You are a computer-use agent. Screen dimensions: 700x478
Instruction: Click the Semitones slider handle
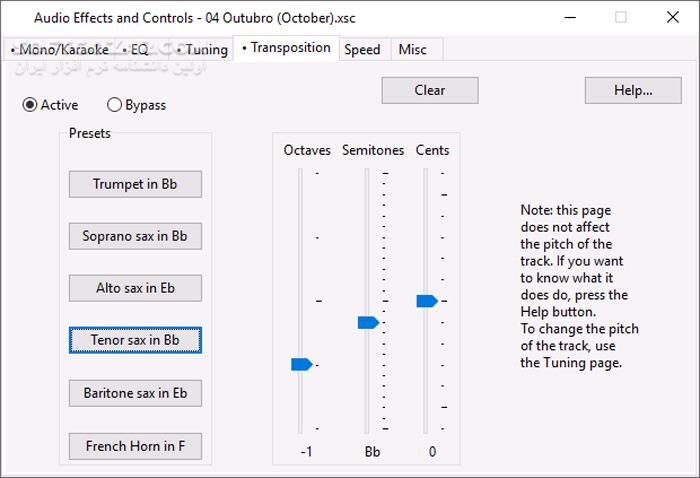tap(367, 322)
